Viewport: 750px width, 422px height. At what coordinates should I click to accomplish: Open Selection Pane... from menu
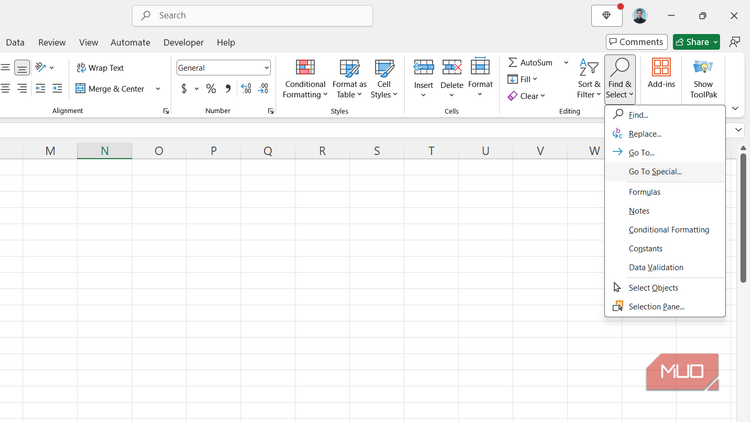click(665, 307)
